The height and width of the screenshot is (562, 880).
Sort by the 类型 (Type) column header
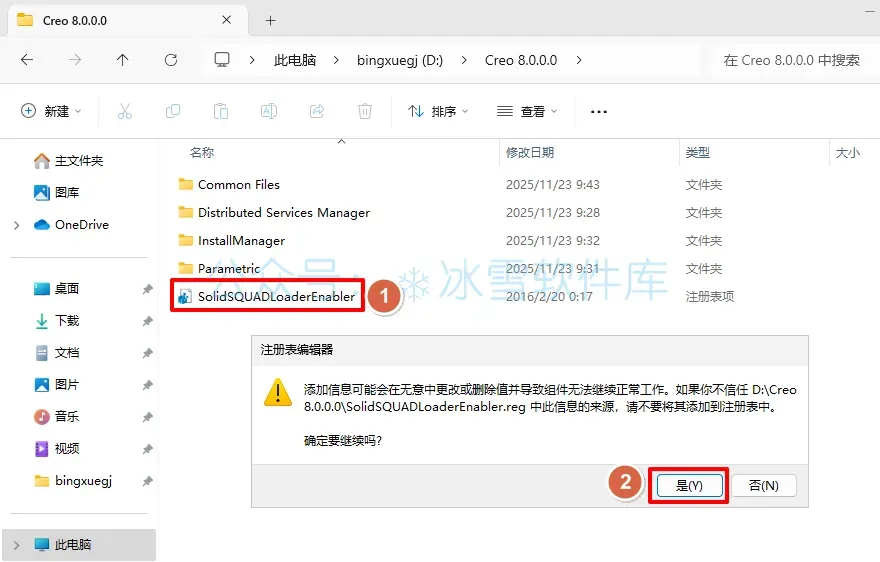click(x=698, y=153)
